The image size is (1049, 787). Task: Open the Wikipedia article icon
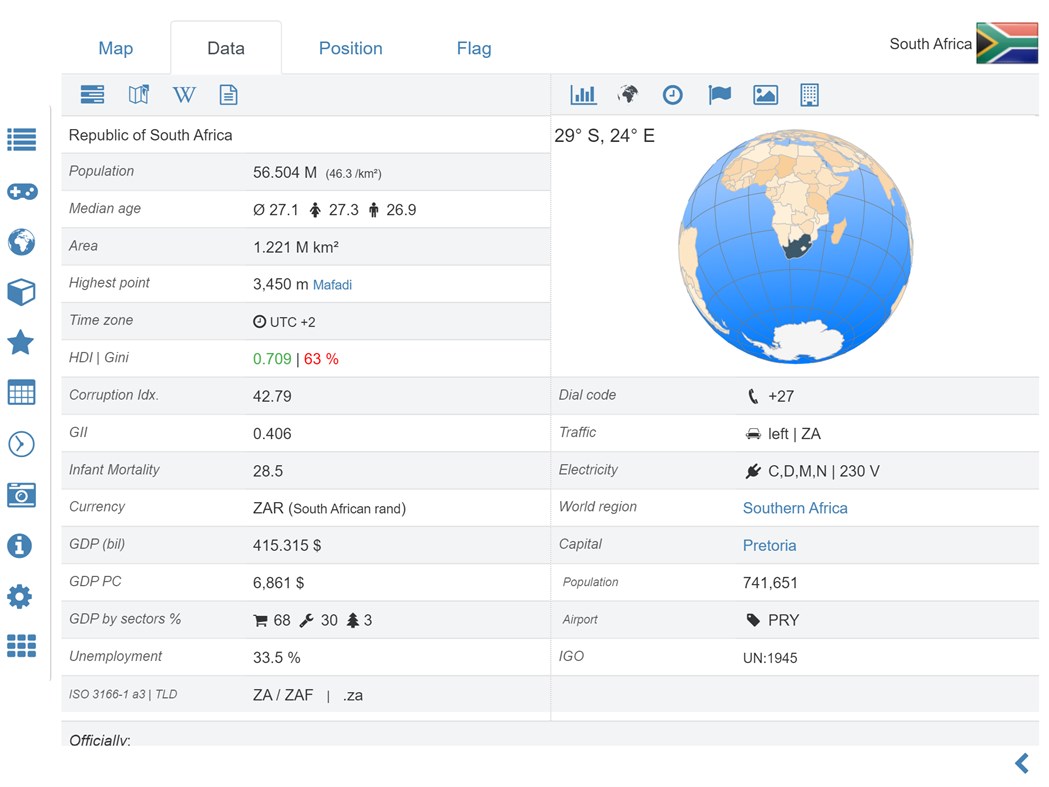pos(184,95)
